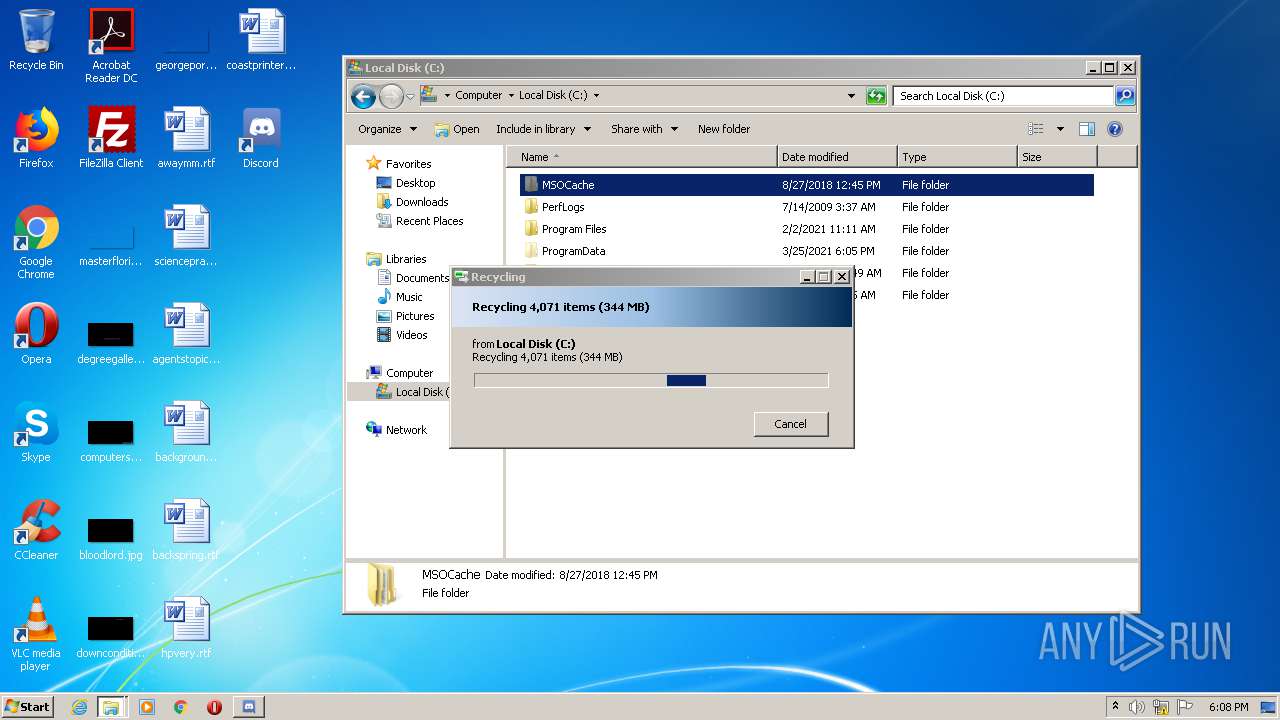The width and height of the screenshot is (1280, 720).
Task: Click Open in the Explorer toolbar
Action: [x=457, y=129]
